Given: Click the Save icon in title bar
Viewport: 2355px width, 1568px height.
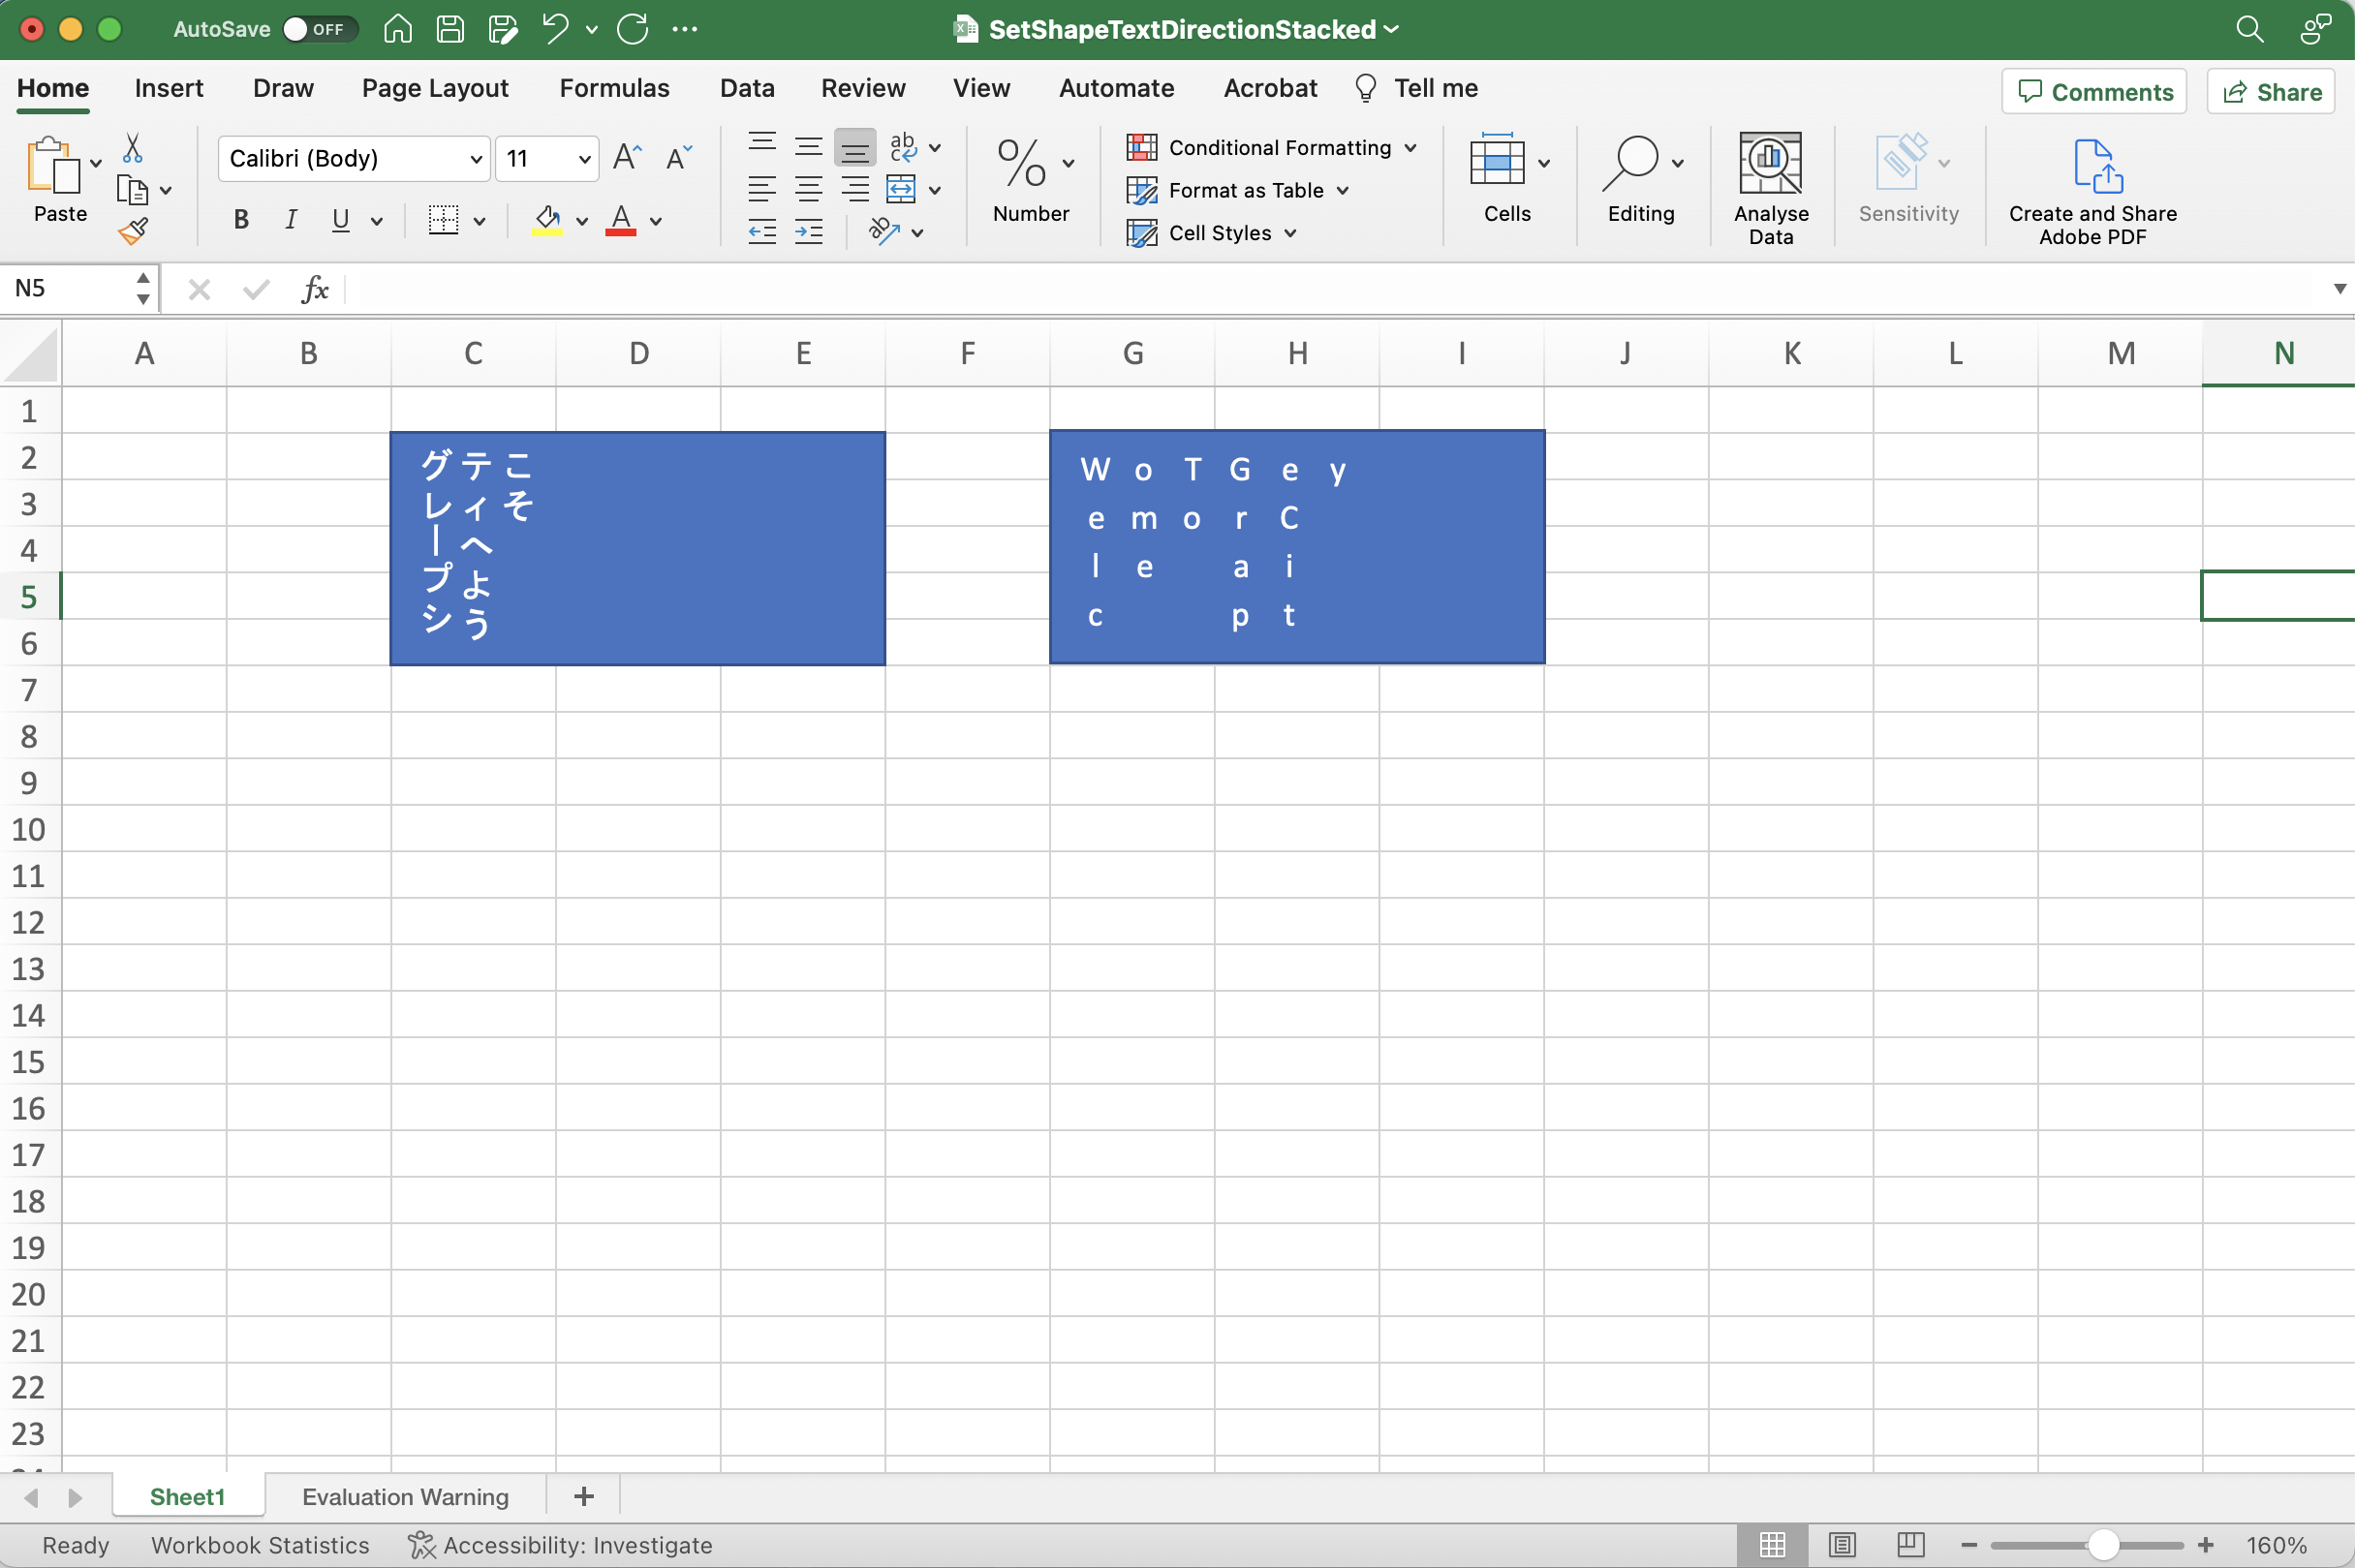Looking at the screenshot, I should (x=450, y=29).
